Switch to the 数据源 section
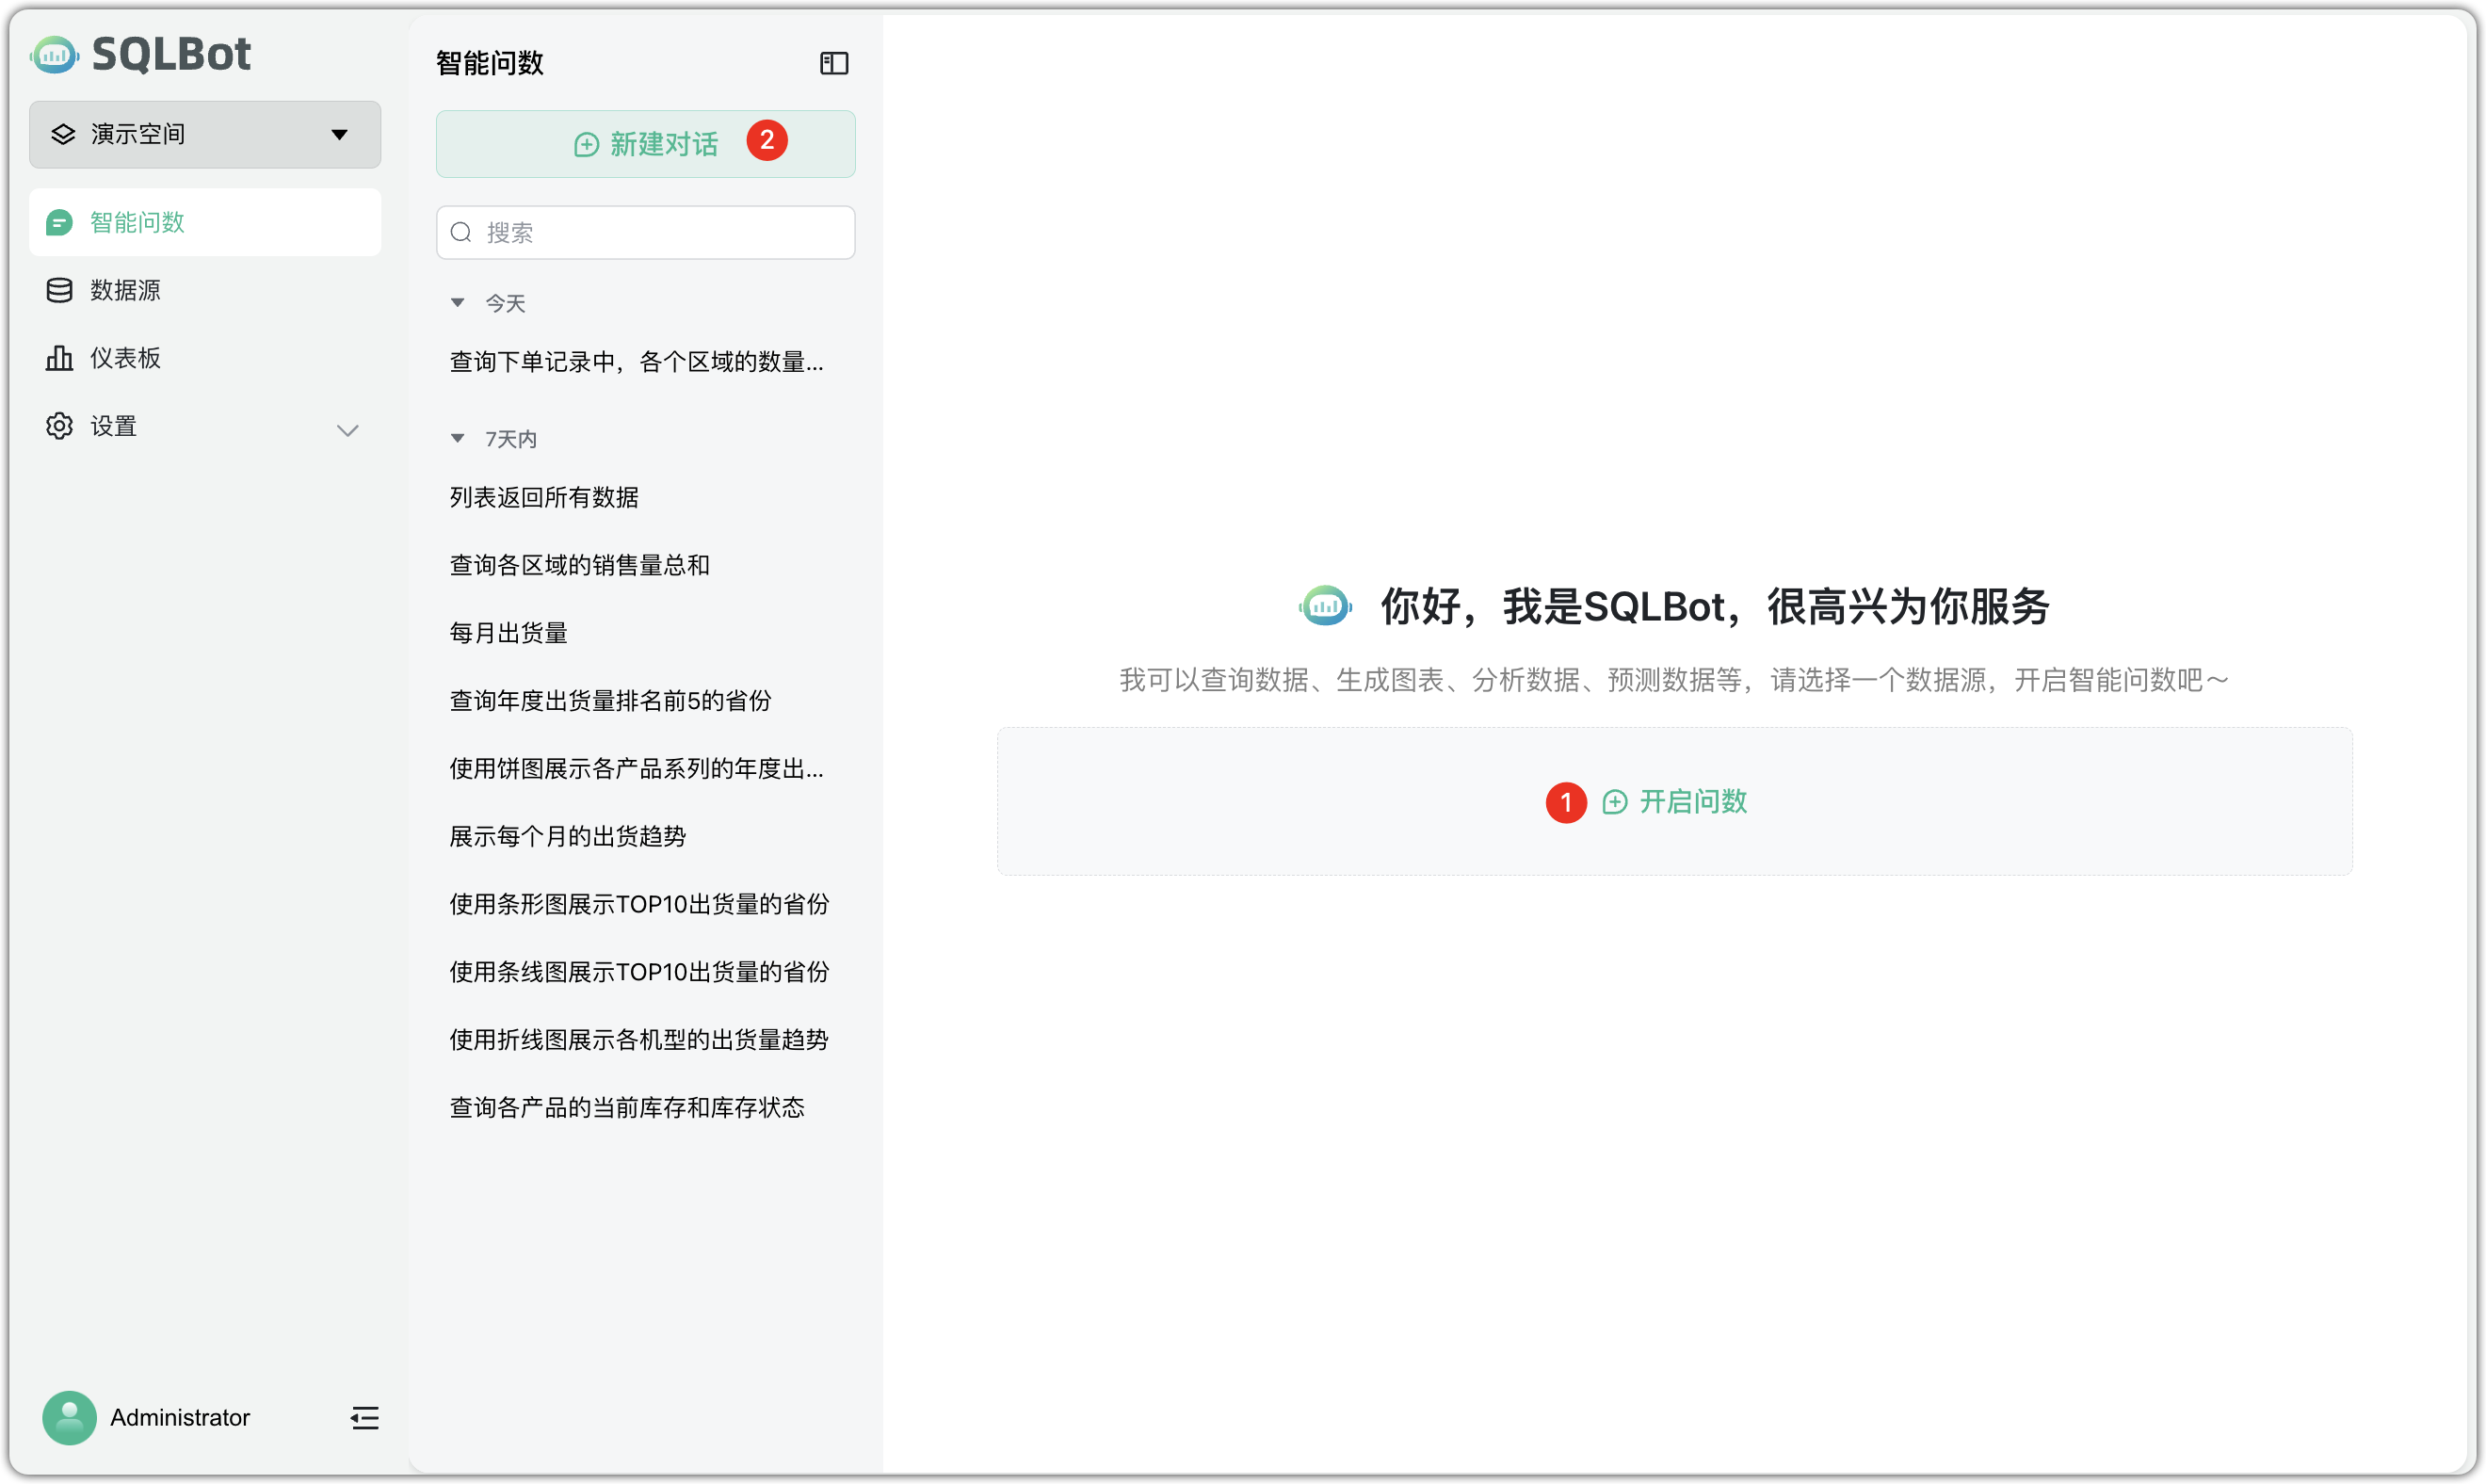The height and width of the screenshot is (1484, 2486). (125, 290)
